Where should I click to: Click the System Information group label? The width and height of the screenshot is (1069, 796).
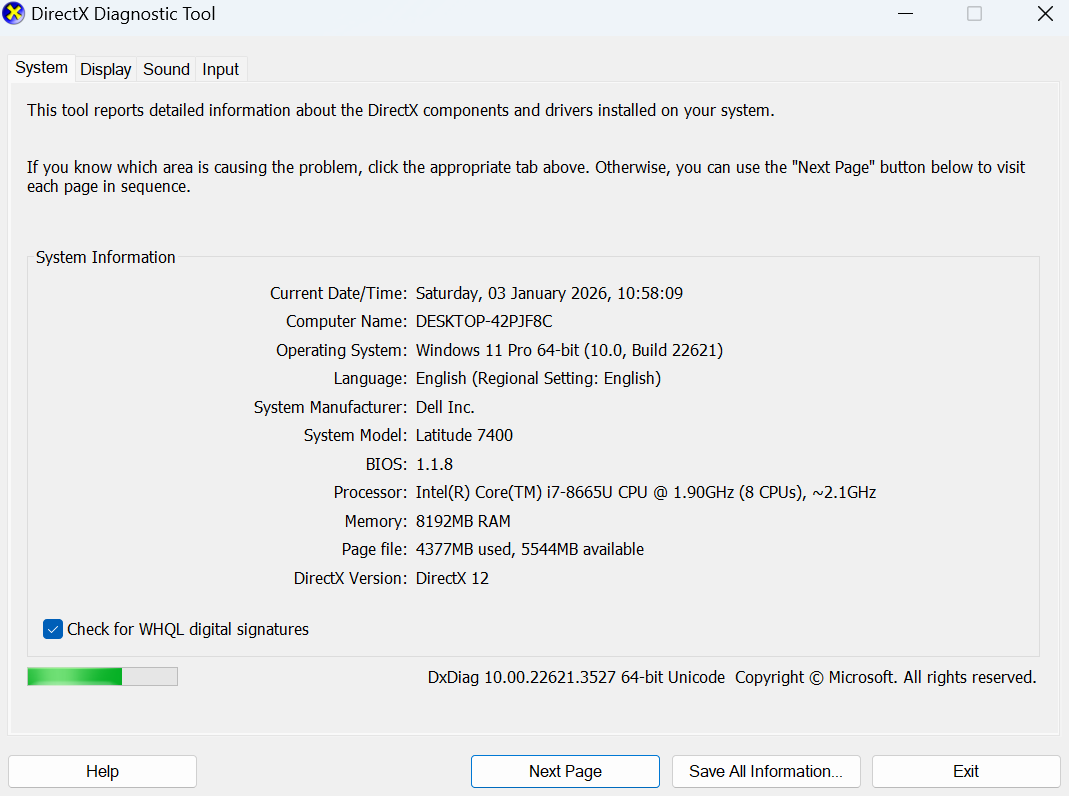point(106,258)
